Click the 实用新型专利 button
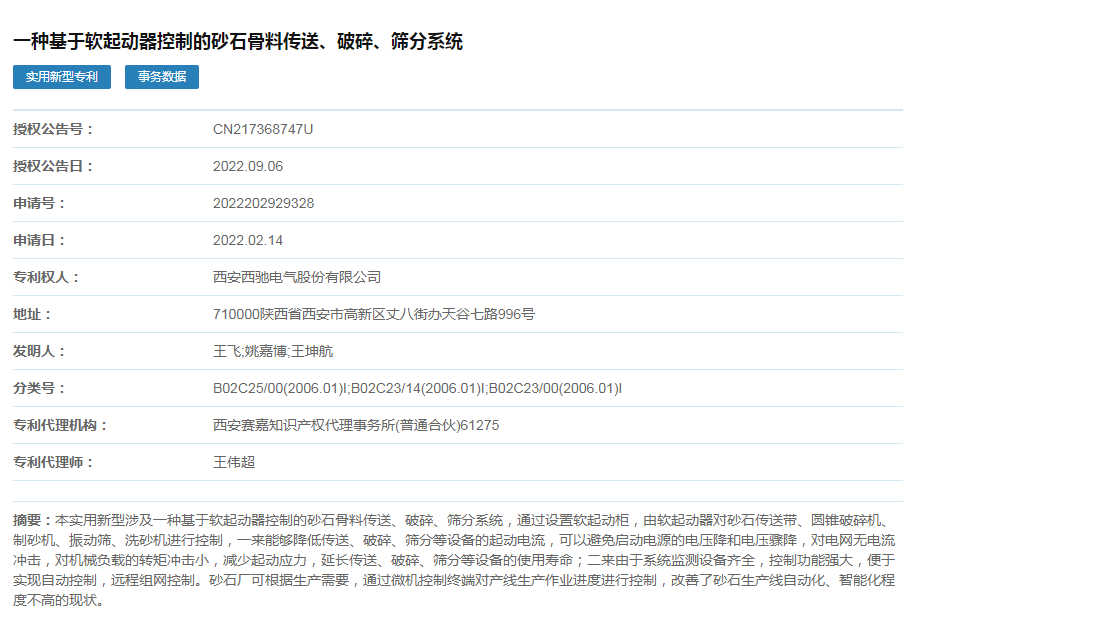1099x617 pixels. point(62,77)
